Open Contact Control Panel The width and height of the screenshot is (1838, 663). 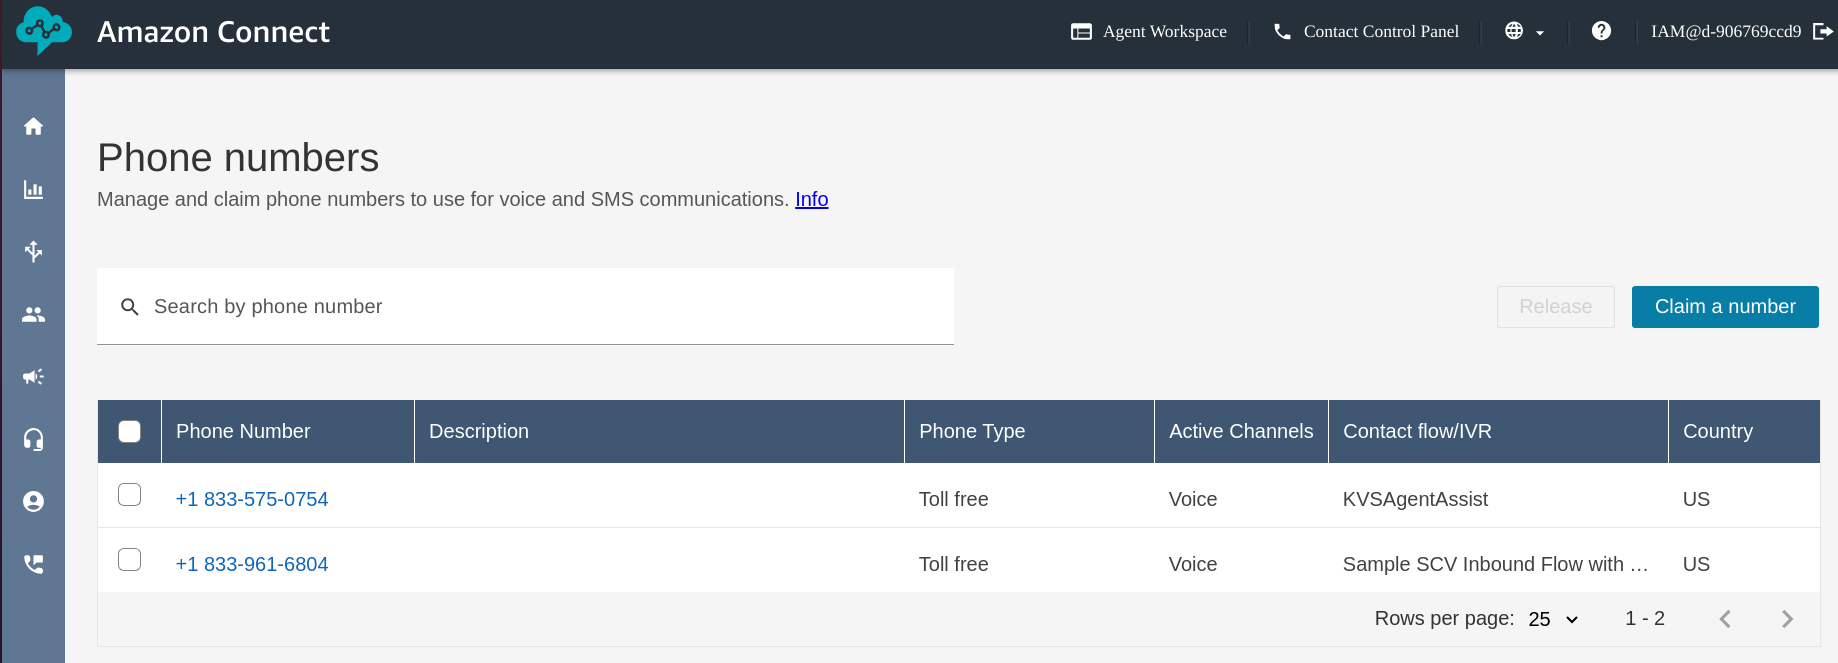pyautogui.click(x=1366, y=31)
